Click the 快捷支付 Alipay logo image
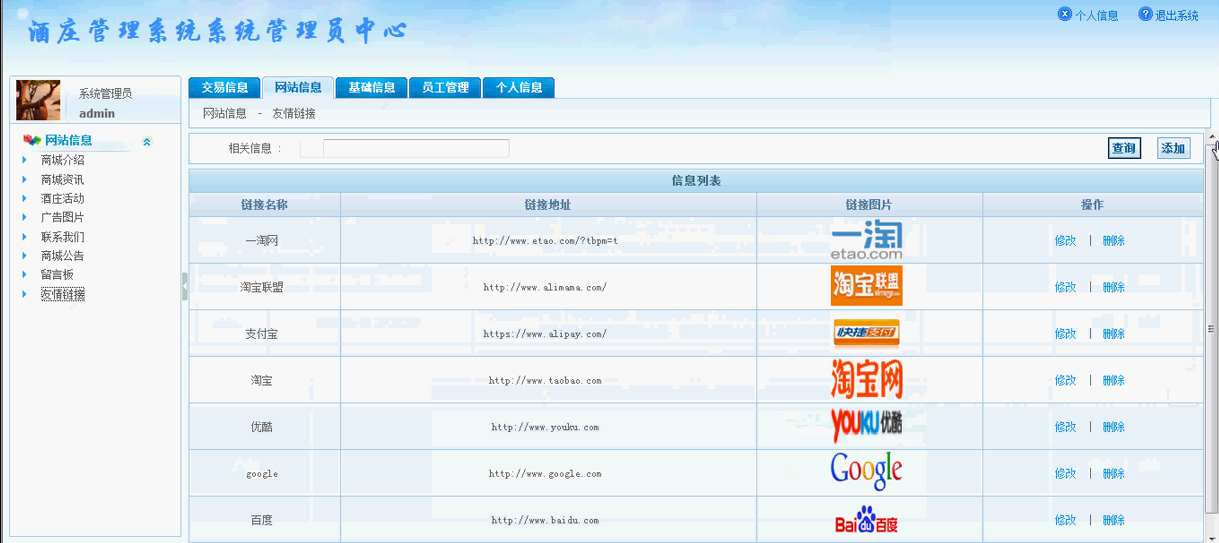Viewport: 1219px width, 543px height. (x=866, y=332)
